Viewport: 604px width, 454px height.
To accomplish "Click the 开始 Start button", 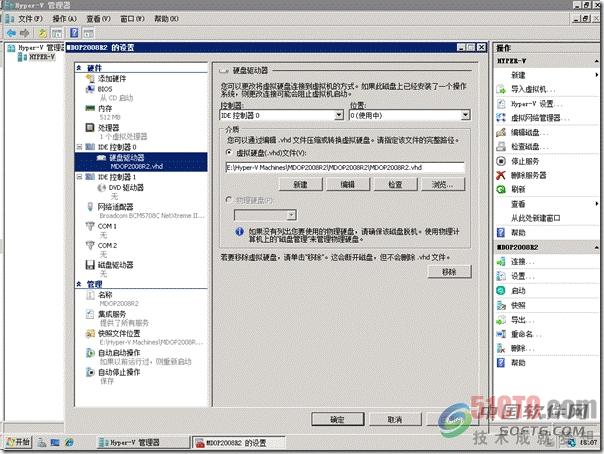I will (x=18, y=442).
